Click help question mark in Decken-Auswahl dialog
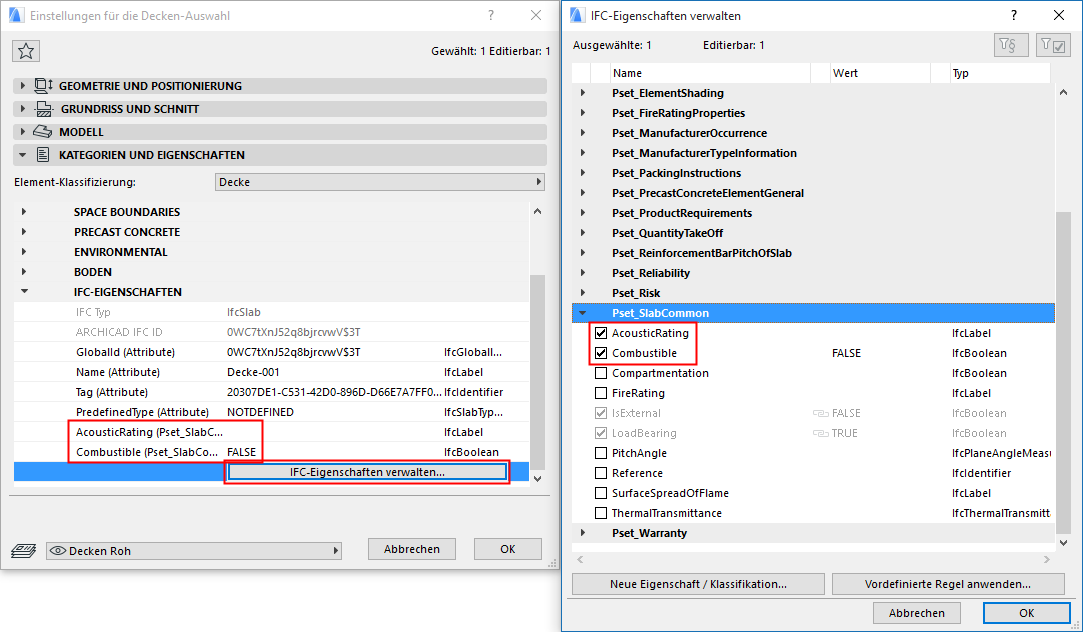The image size is (1083, 632). pyautogui.click(x=490, y=15)
